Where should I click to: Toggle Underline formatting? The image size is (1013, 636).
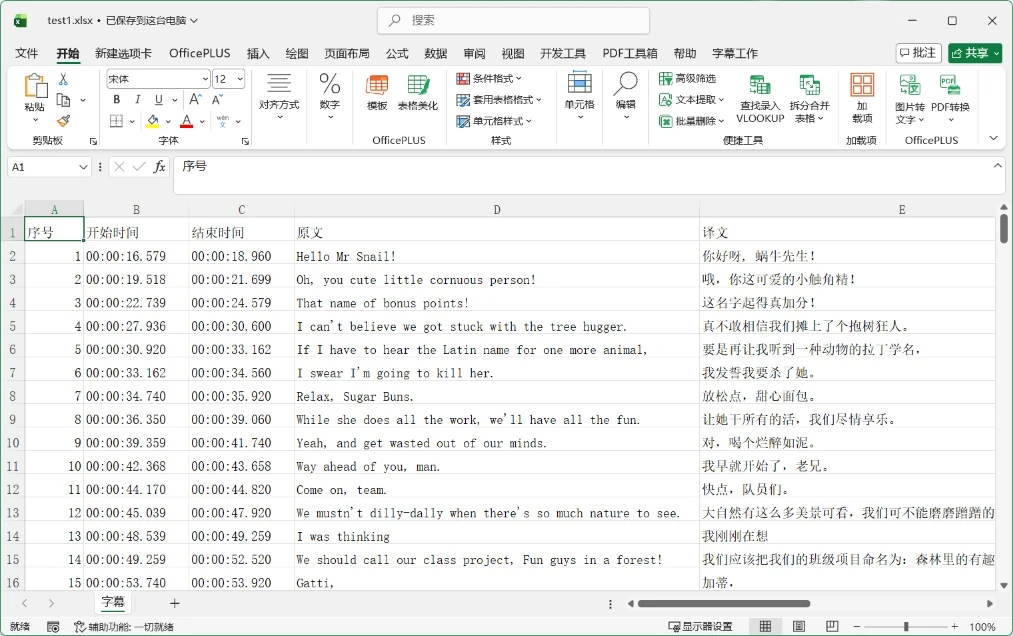click(x=159, y=100)
